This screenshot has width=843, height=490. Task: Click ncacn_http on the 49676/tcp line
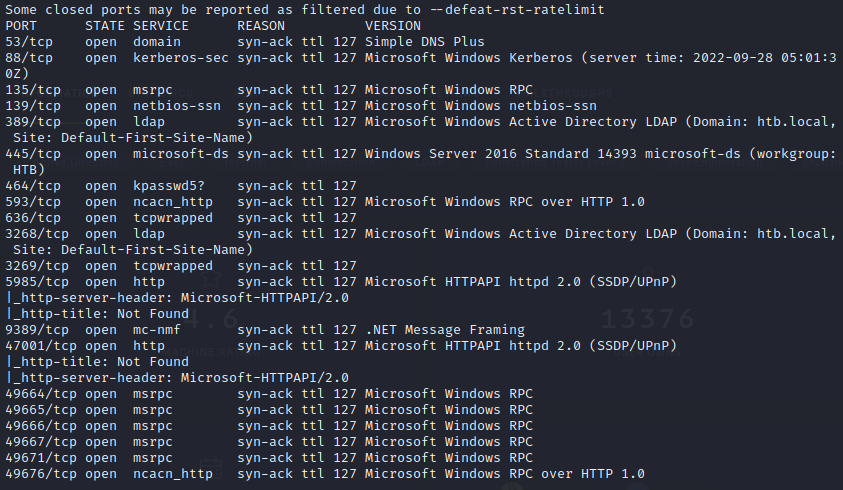tap(173, 474)
